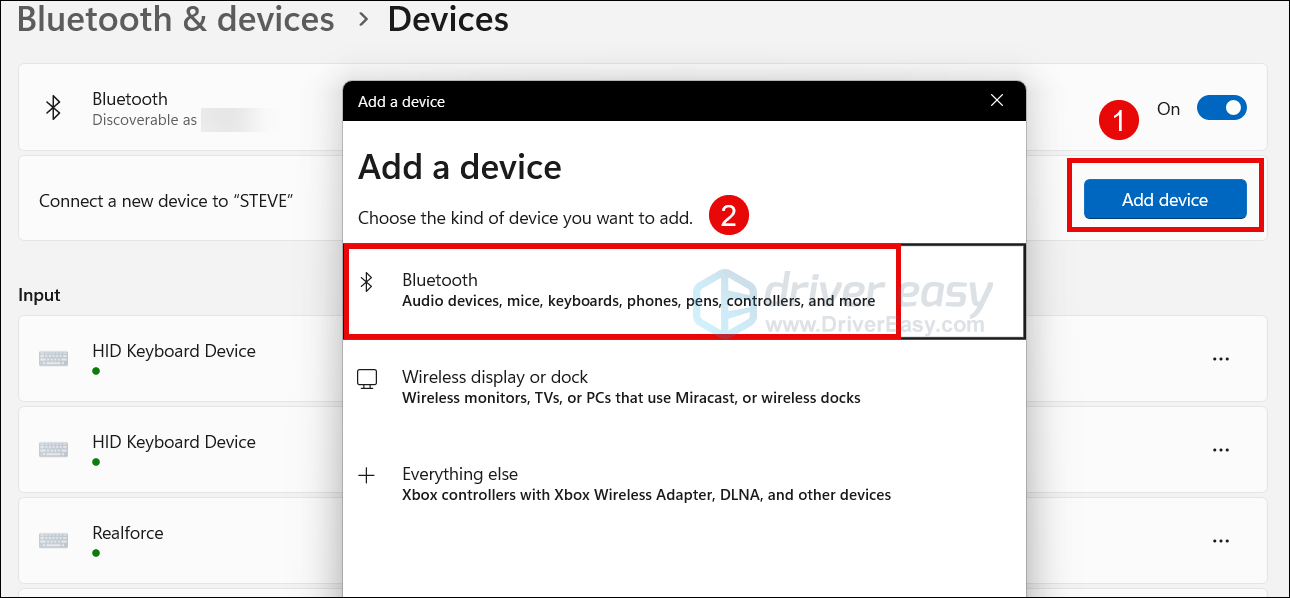Click the Devices breadcrumb title

point(448,19)
